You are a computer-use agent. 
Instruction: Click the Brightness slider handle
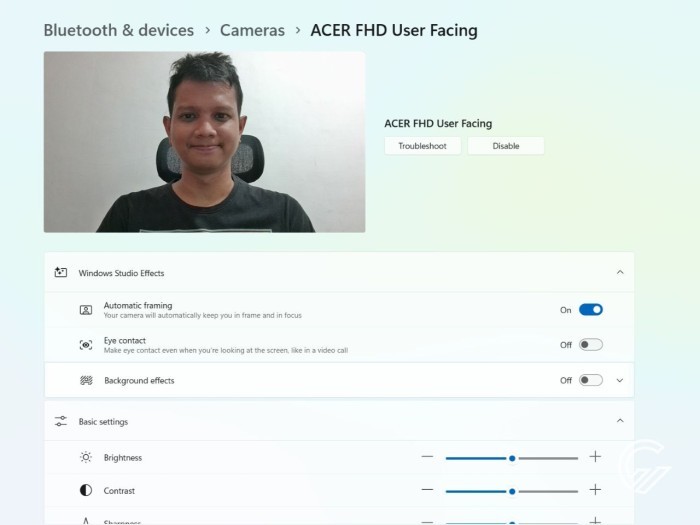512,458
